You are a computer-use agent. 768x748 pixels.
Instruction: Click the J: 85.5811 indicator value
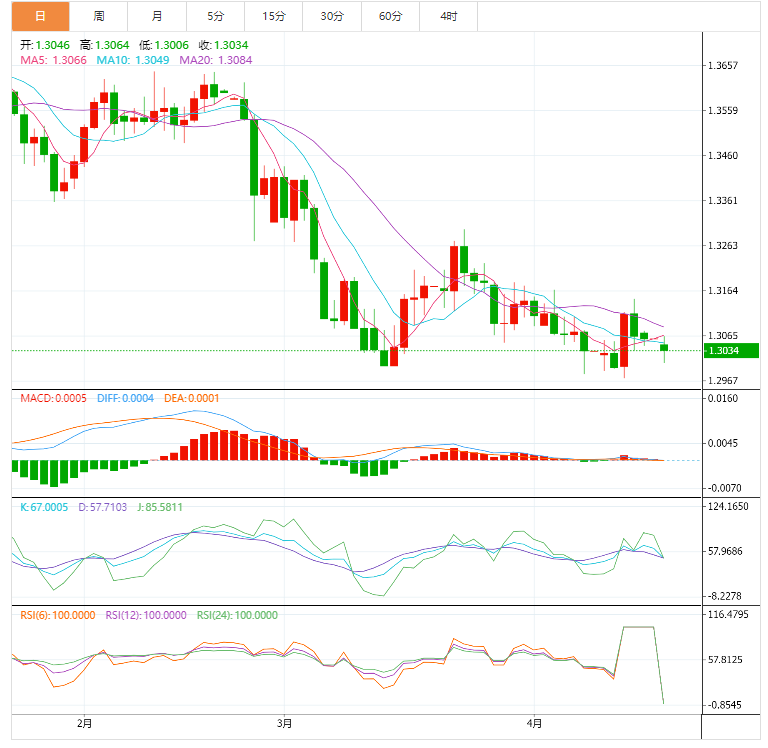click(160, 507)
